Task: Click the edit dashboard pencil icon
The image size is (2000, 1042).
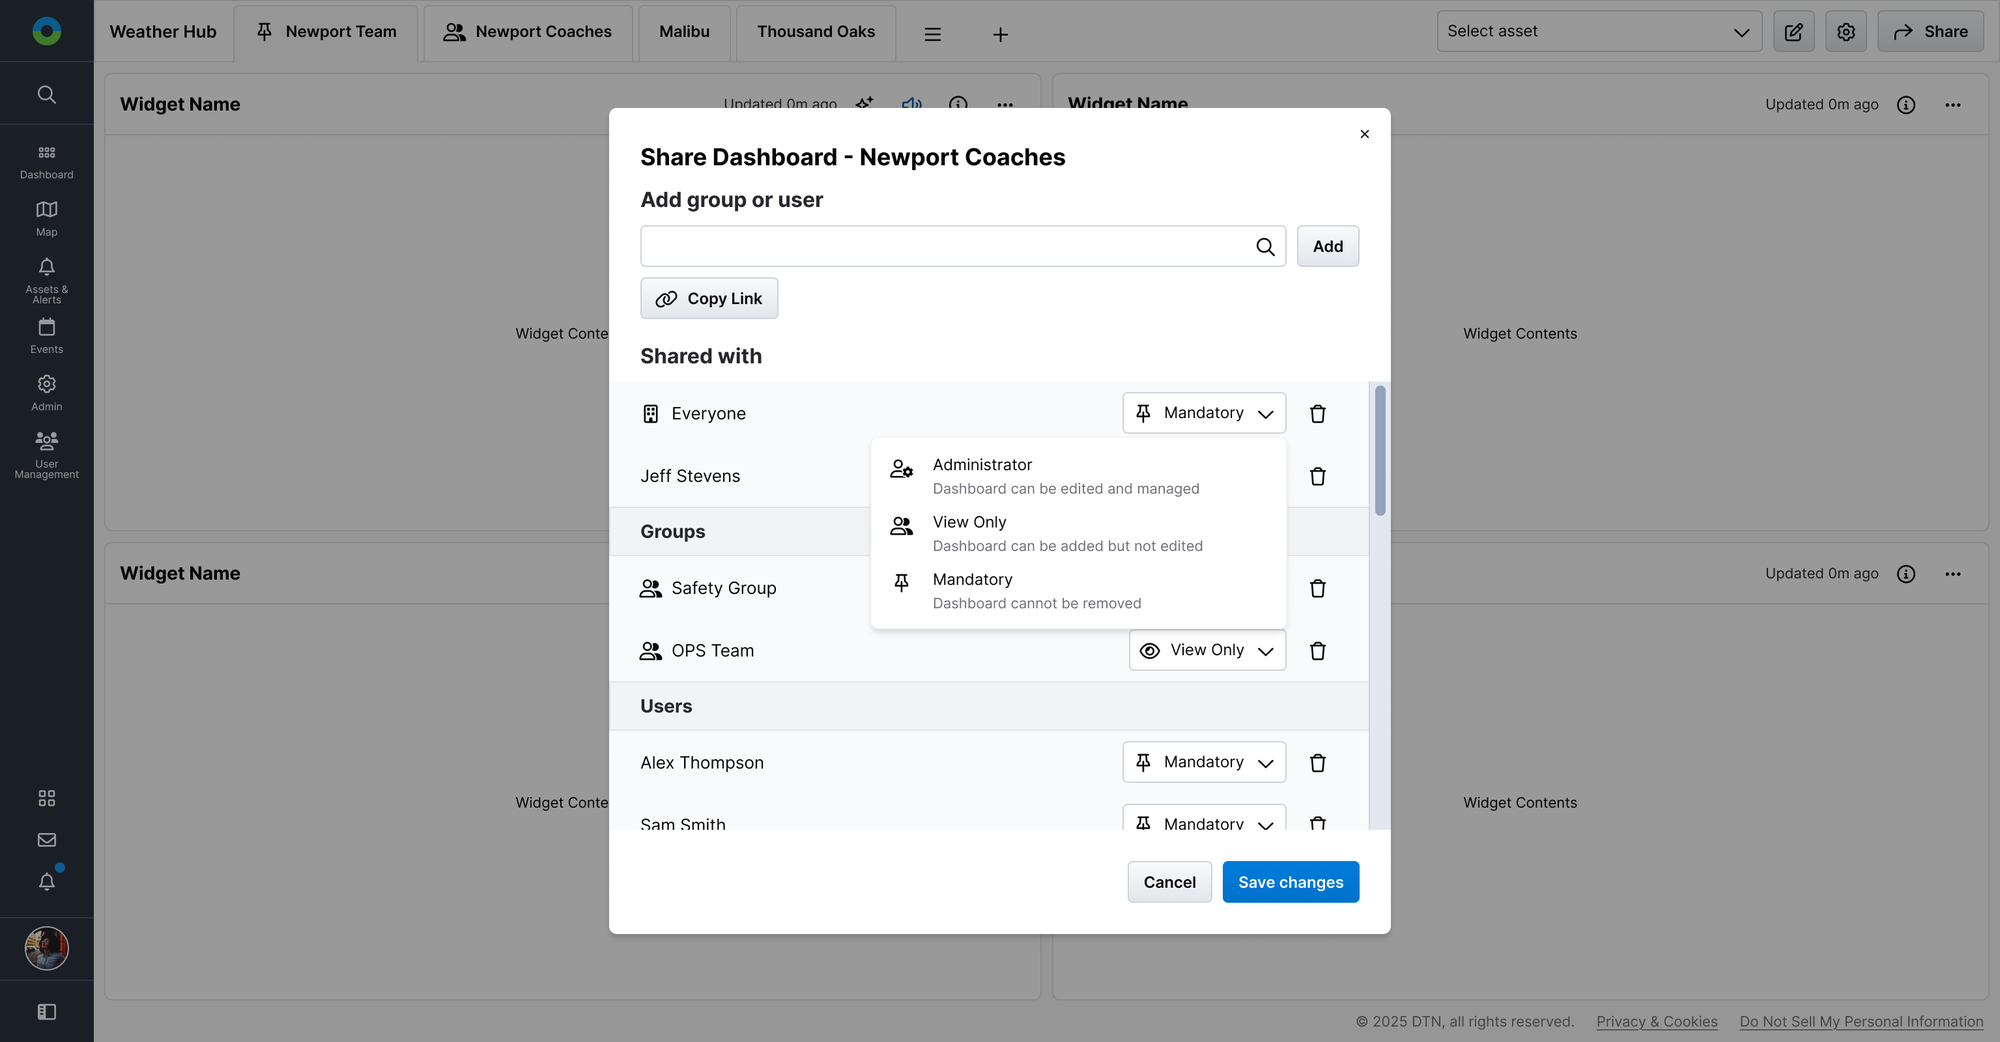Action: click(1793, 32)
